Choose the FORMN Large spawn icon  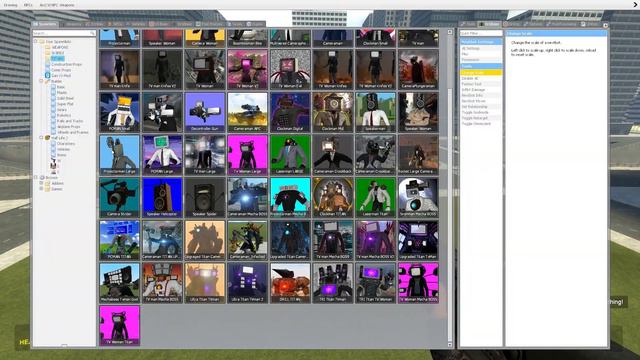[x=162, y=155]
